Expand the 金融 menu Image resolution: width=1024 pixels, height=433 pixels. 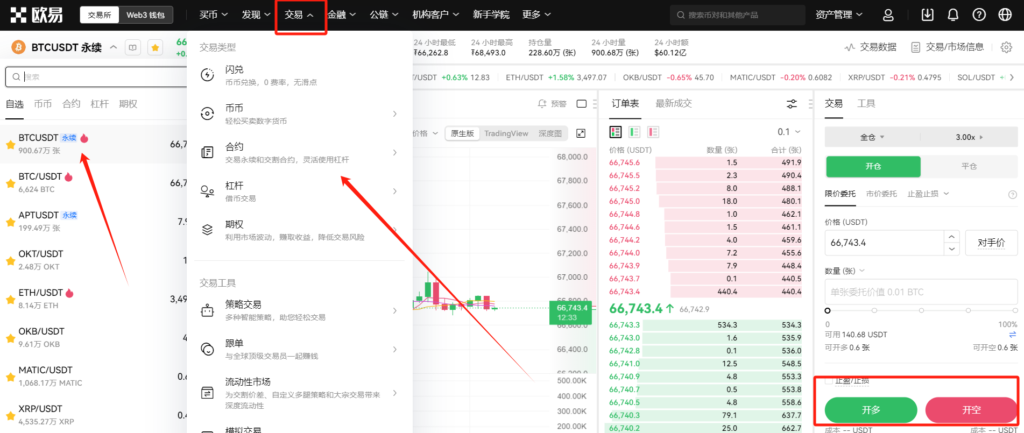pos(342,14)
